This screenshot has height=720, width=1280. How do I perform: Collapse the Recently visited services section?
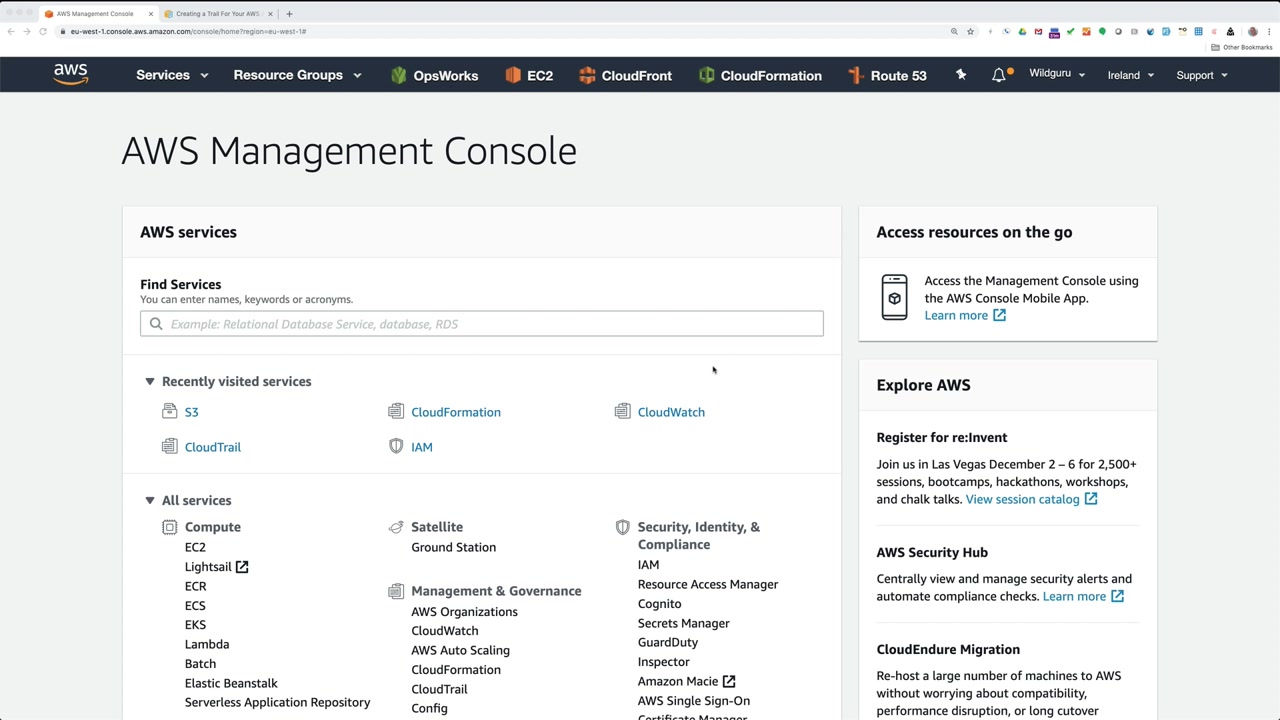150,381
